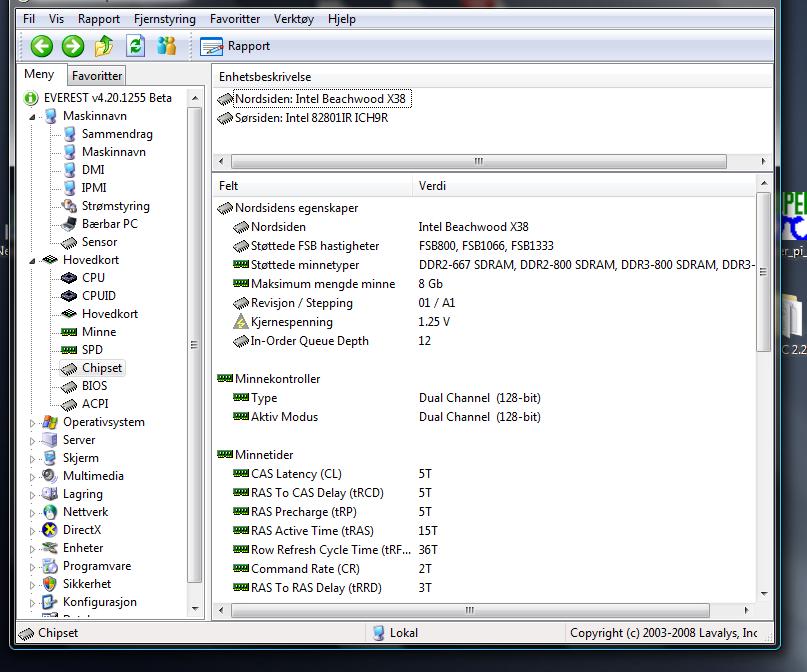The height and width of the screenshot is (672, 807).
Task: Expand the Multimedia tree node
Action: 32,477
